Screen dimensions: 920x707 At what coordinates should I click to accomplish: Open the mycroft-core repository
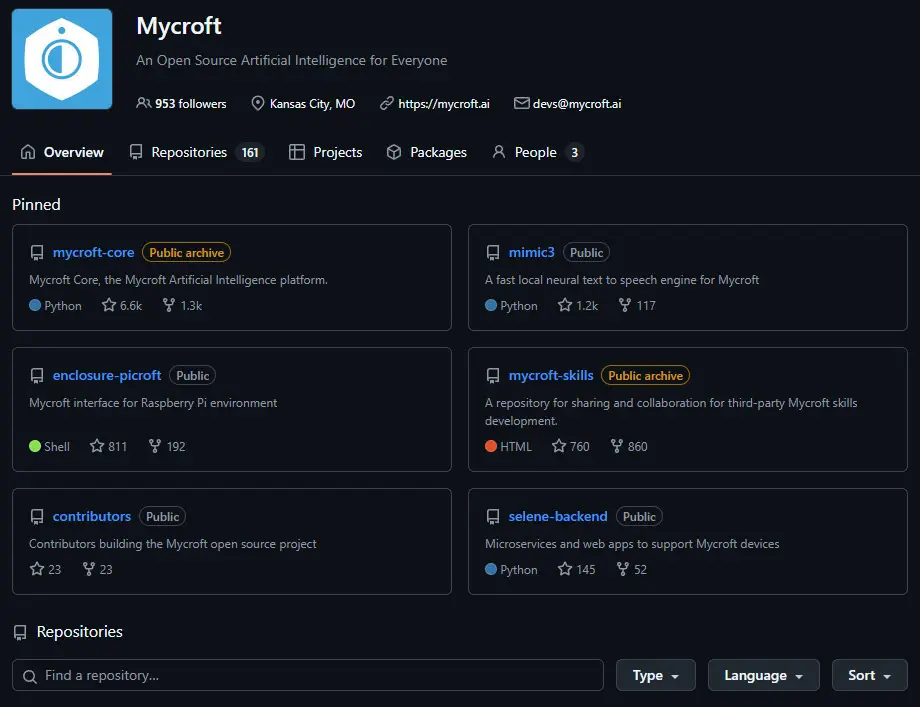[93, 252]
